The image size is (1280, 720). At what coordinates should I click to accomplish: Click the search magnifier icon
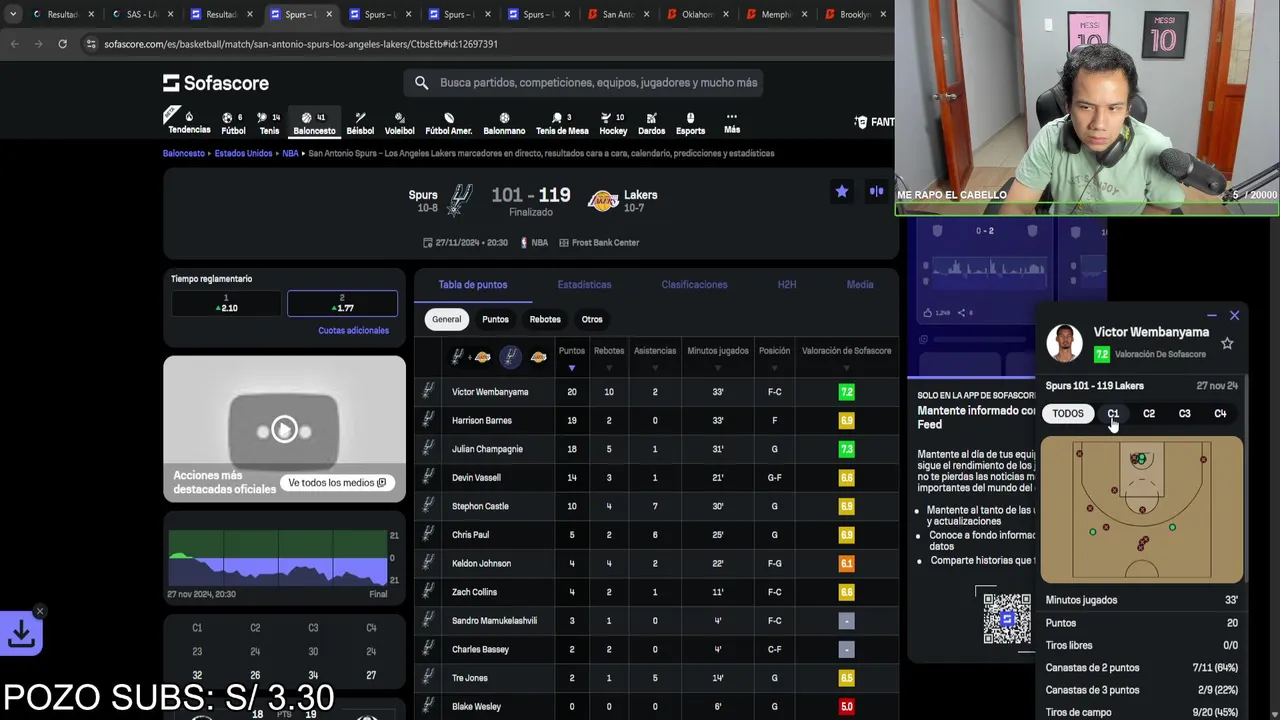pyautogui.click(x=421, y=83)
